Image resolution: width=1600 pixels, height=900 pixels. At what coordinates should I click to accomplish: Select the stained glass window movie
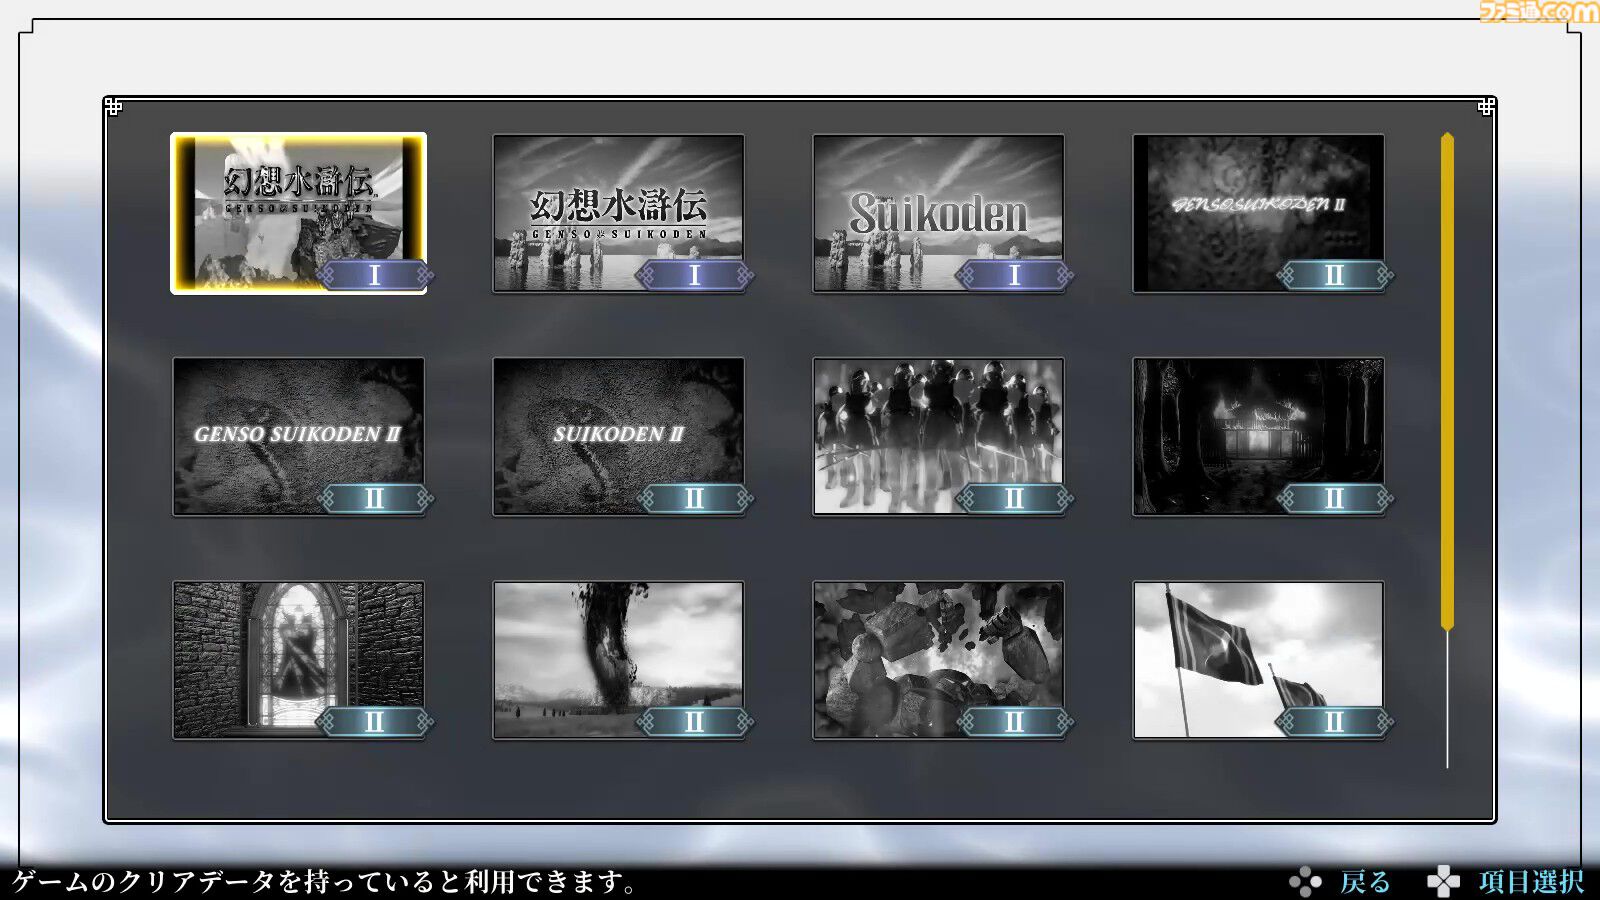pos(298,660)
